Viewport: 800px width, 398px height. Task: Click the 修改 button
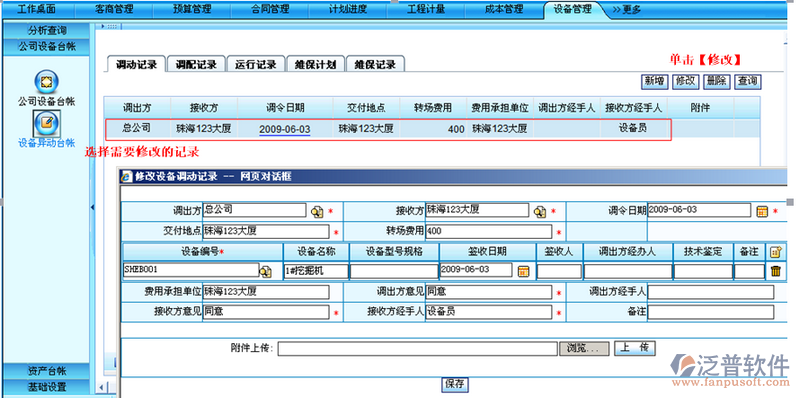(685, 81)
